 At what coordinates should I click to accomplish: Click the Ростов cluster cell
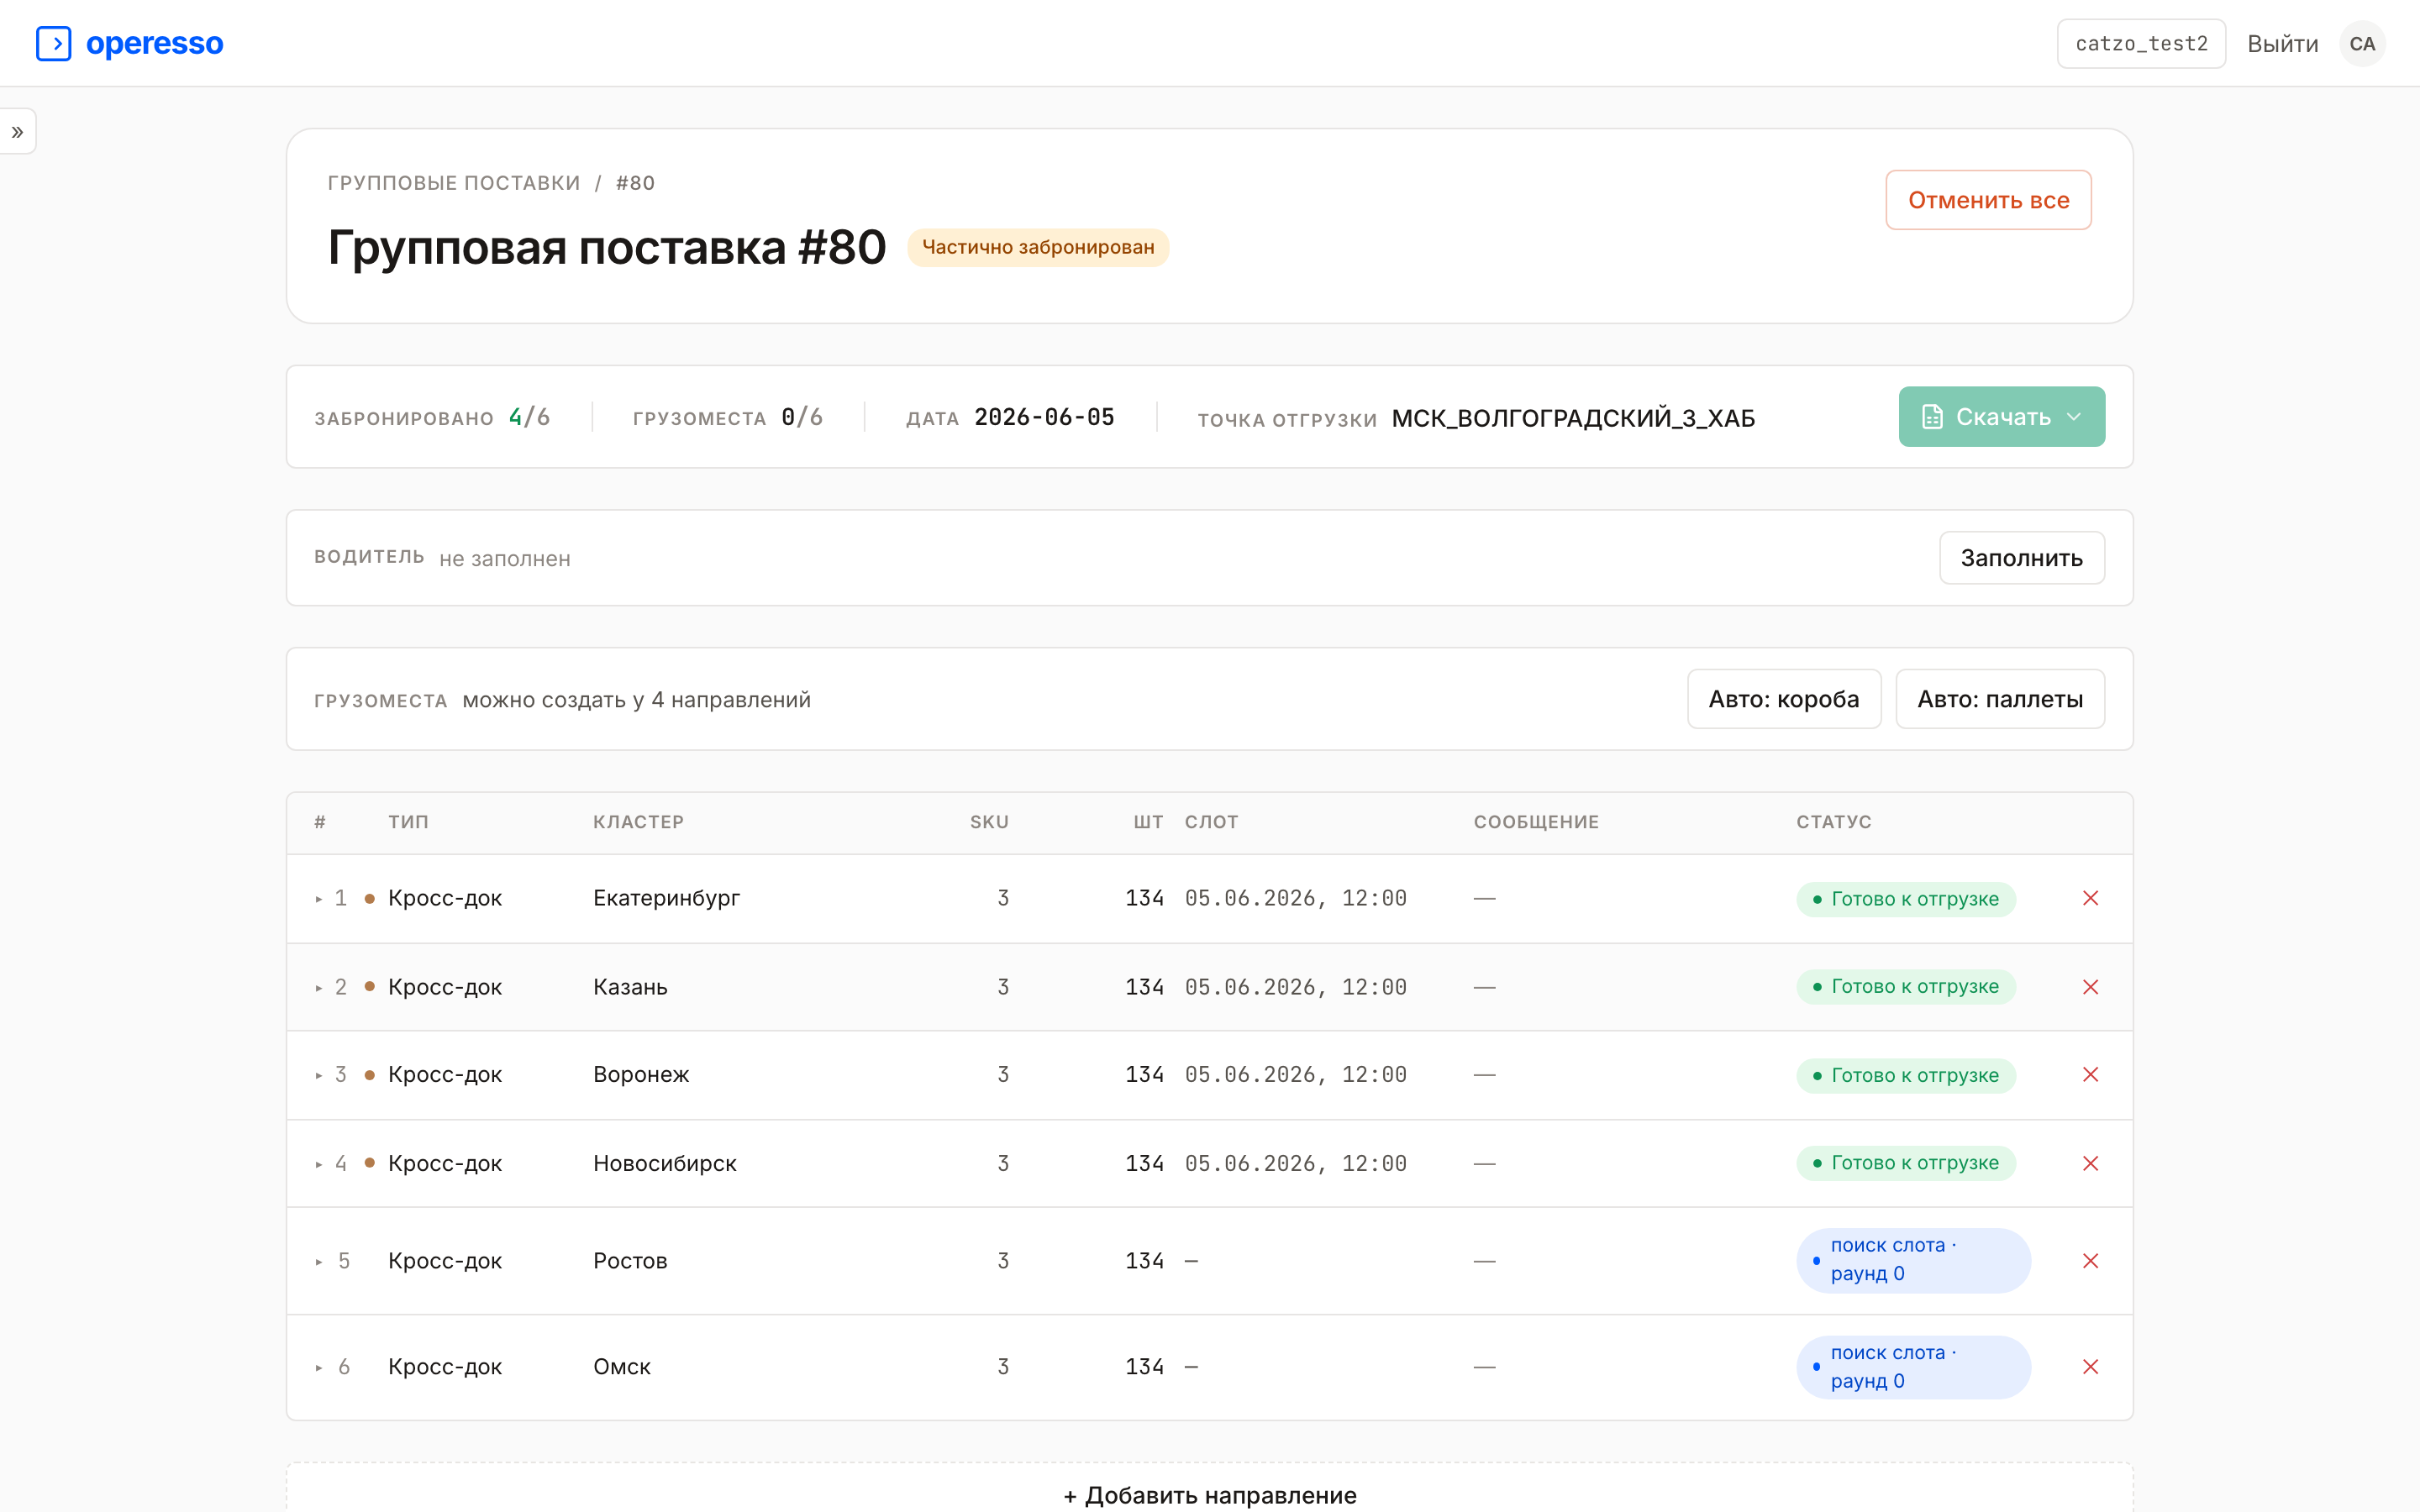(x=630, y=1260)
